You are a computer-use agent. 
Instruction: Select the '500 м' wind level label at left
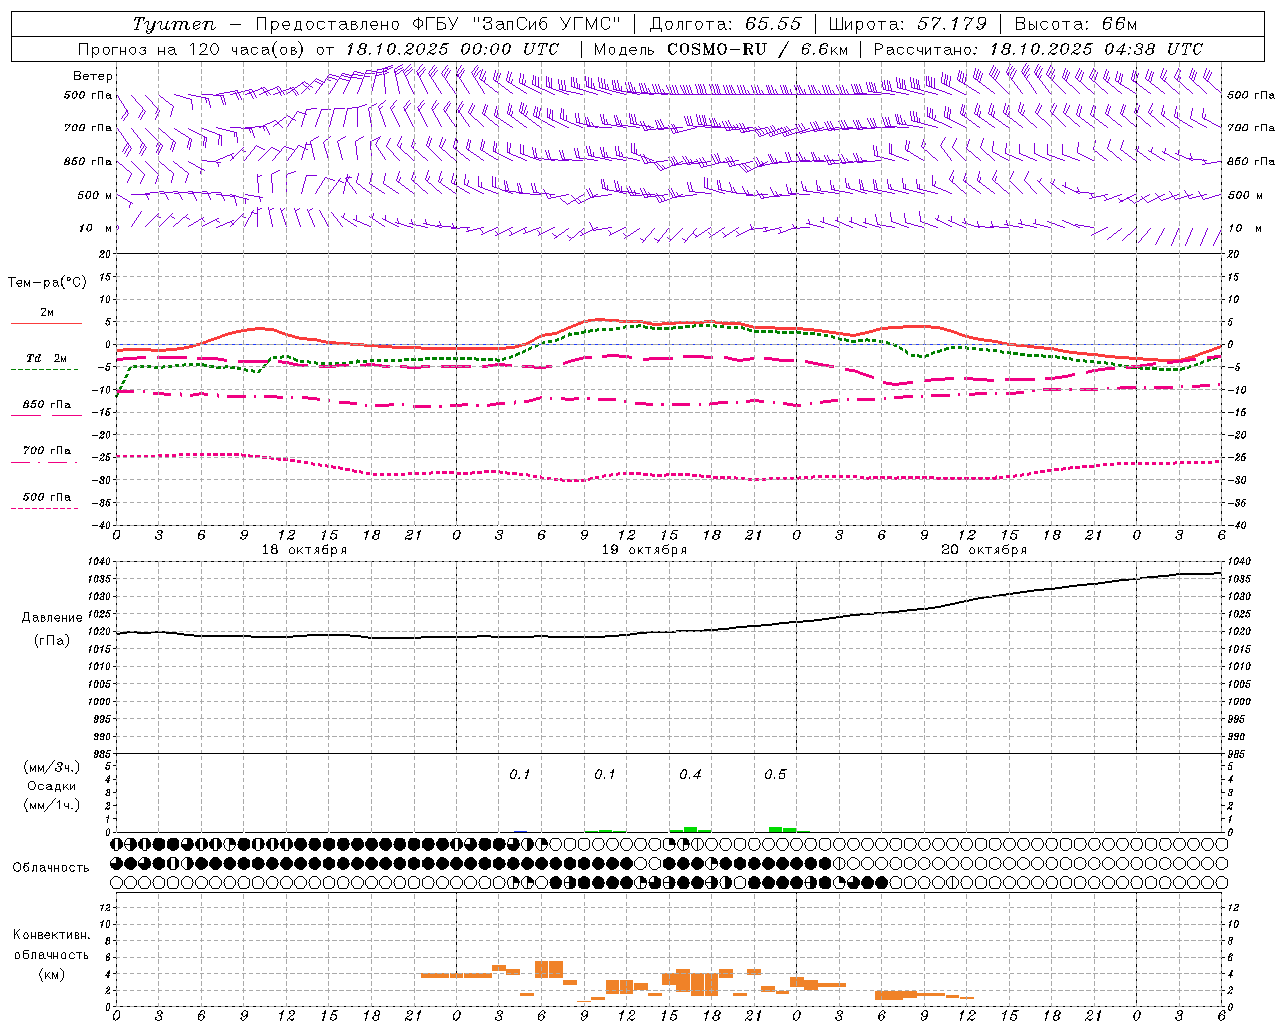point(95,195)
